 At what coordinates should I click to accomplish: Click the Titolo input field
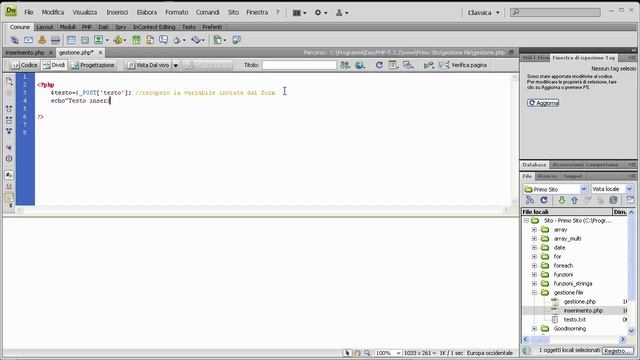(299, 65)
